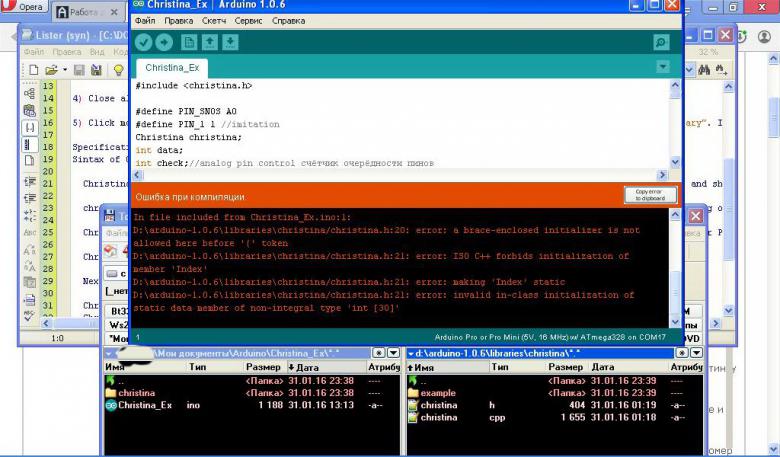Open left panel directory history dropdown arrow
Viewport: 780px width, 457px height.
(x=393, y=353)
